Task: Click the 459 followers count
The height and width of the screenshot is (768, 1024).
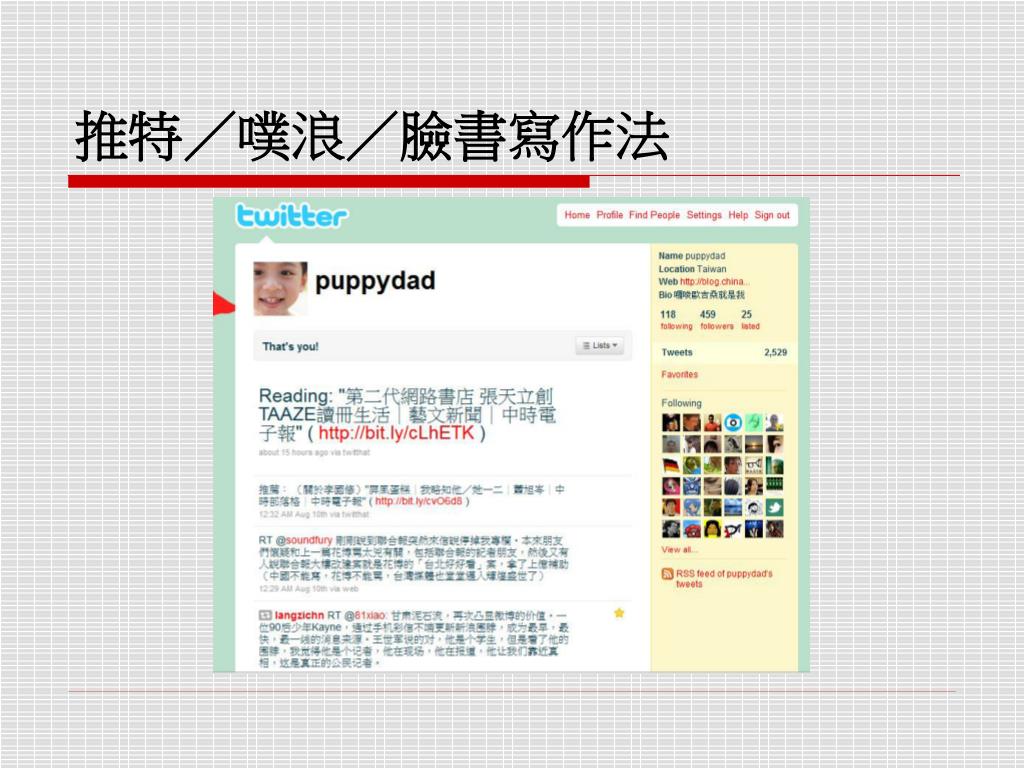Action: [716, 319]
